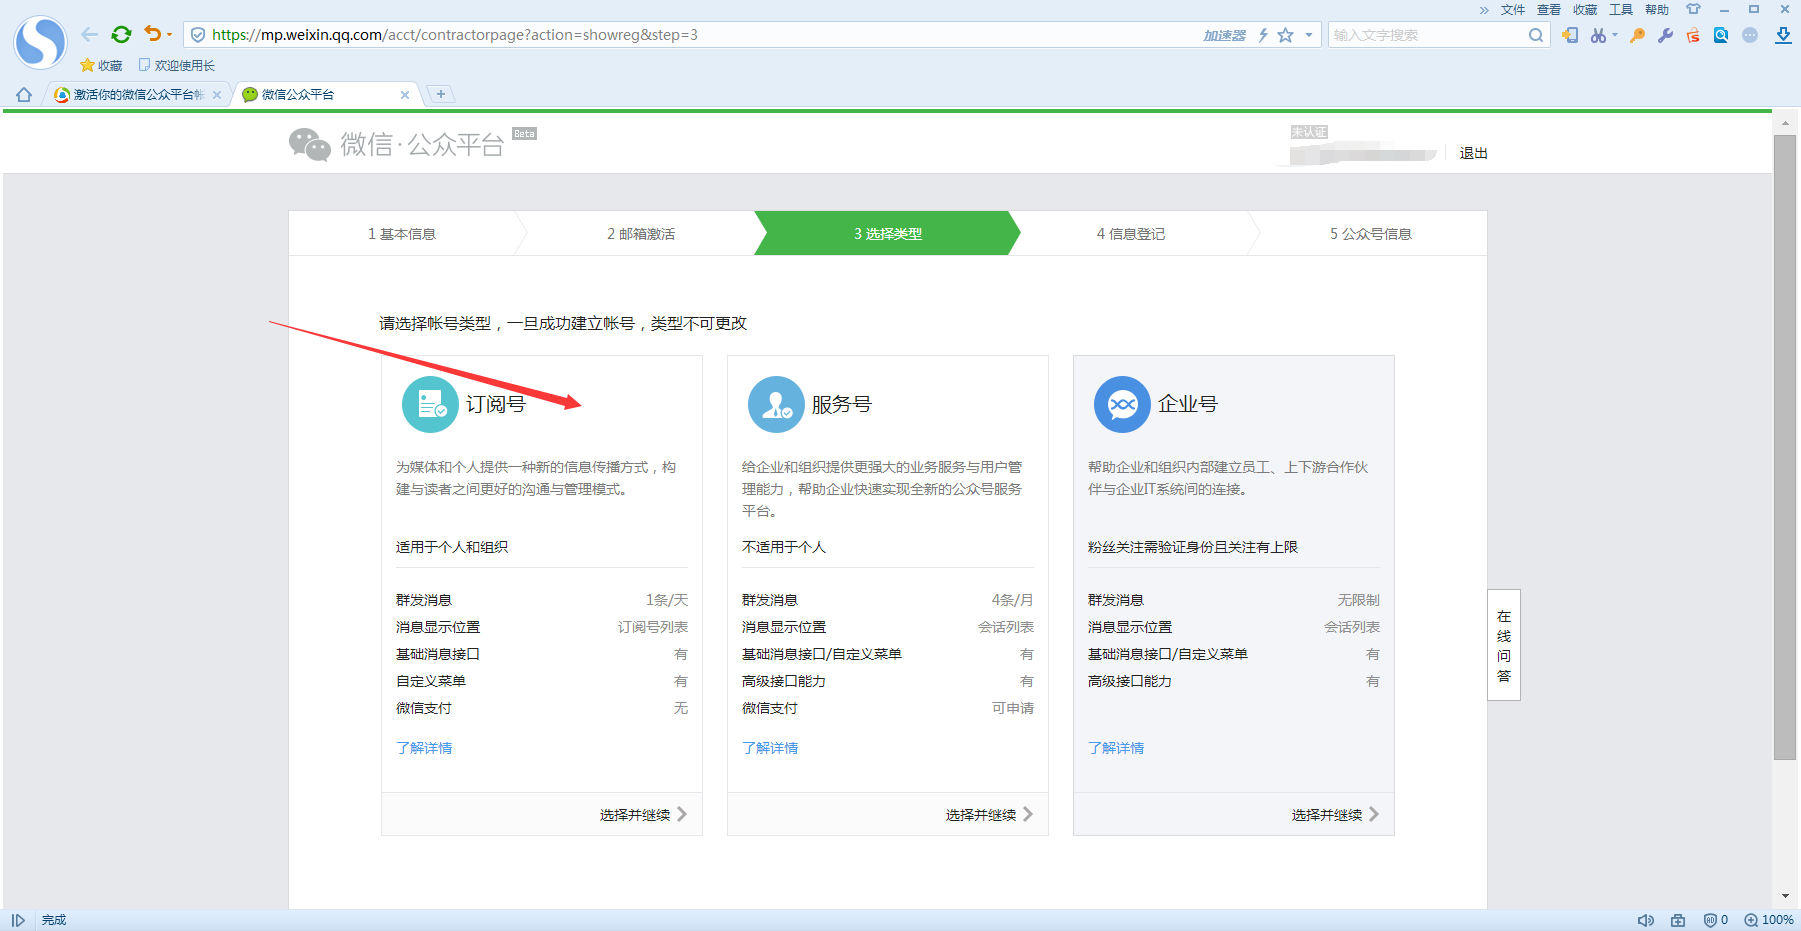Screen dimensions: 1801x931
Task: Open 了解详情 under 企业号
Action: click(1116, 748)
